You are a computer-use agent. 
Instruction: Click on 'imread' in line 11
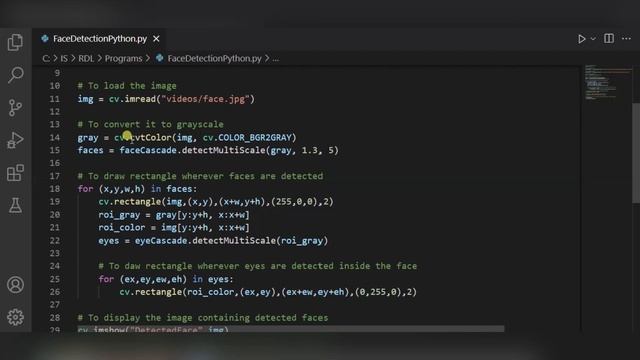140,99
